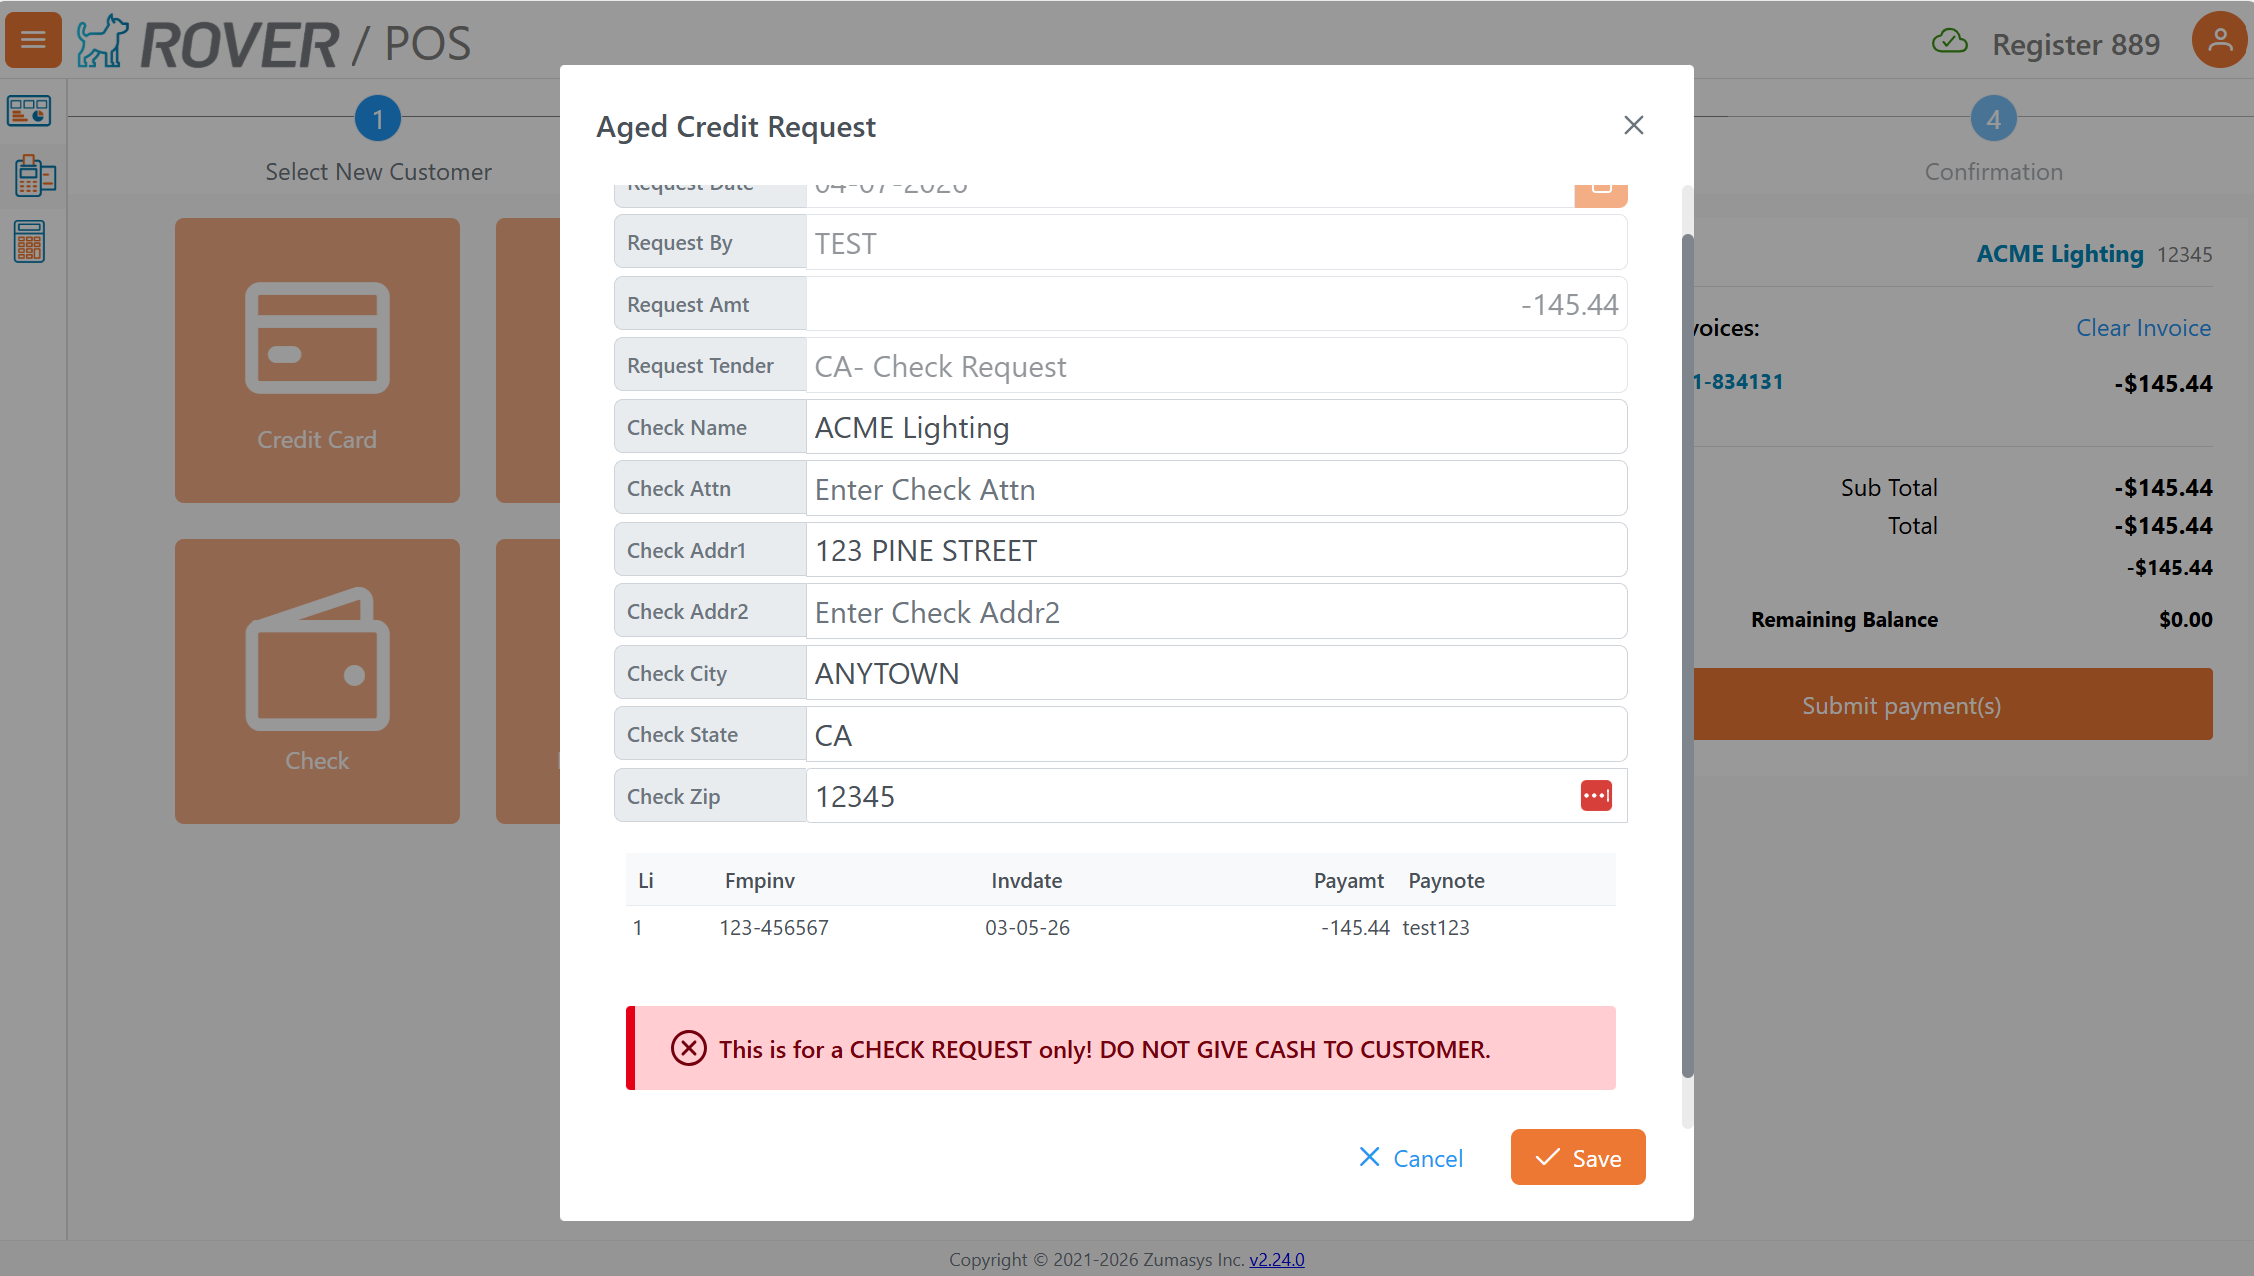Open the calculator tool in the sidebar
Image resolution: width=2254 pixels, height=1276 pixels.
pos(29,241)
